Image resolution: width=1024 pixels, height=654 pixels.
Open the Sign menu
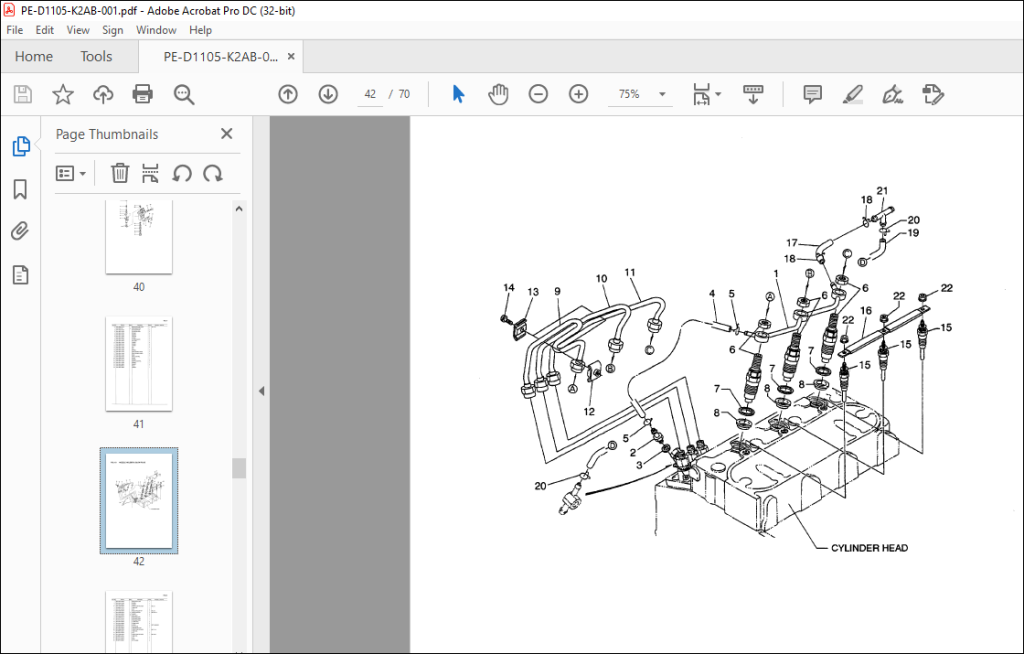(x=112, y=30)
